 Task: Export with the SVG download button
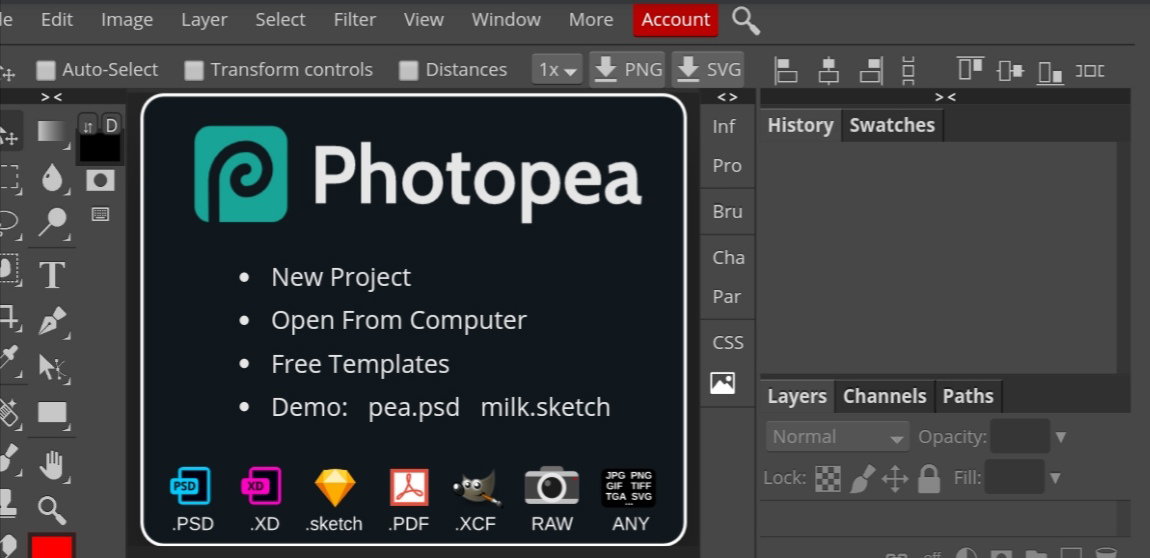point(708,70)
